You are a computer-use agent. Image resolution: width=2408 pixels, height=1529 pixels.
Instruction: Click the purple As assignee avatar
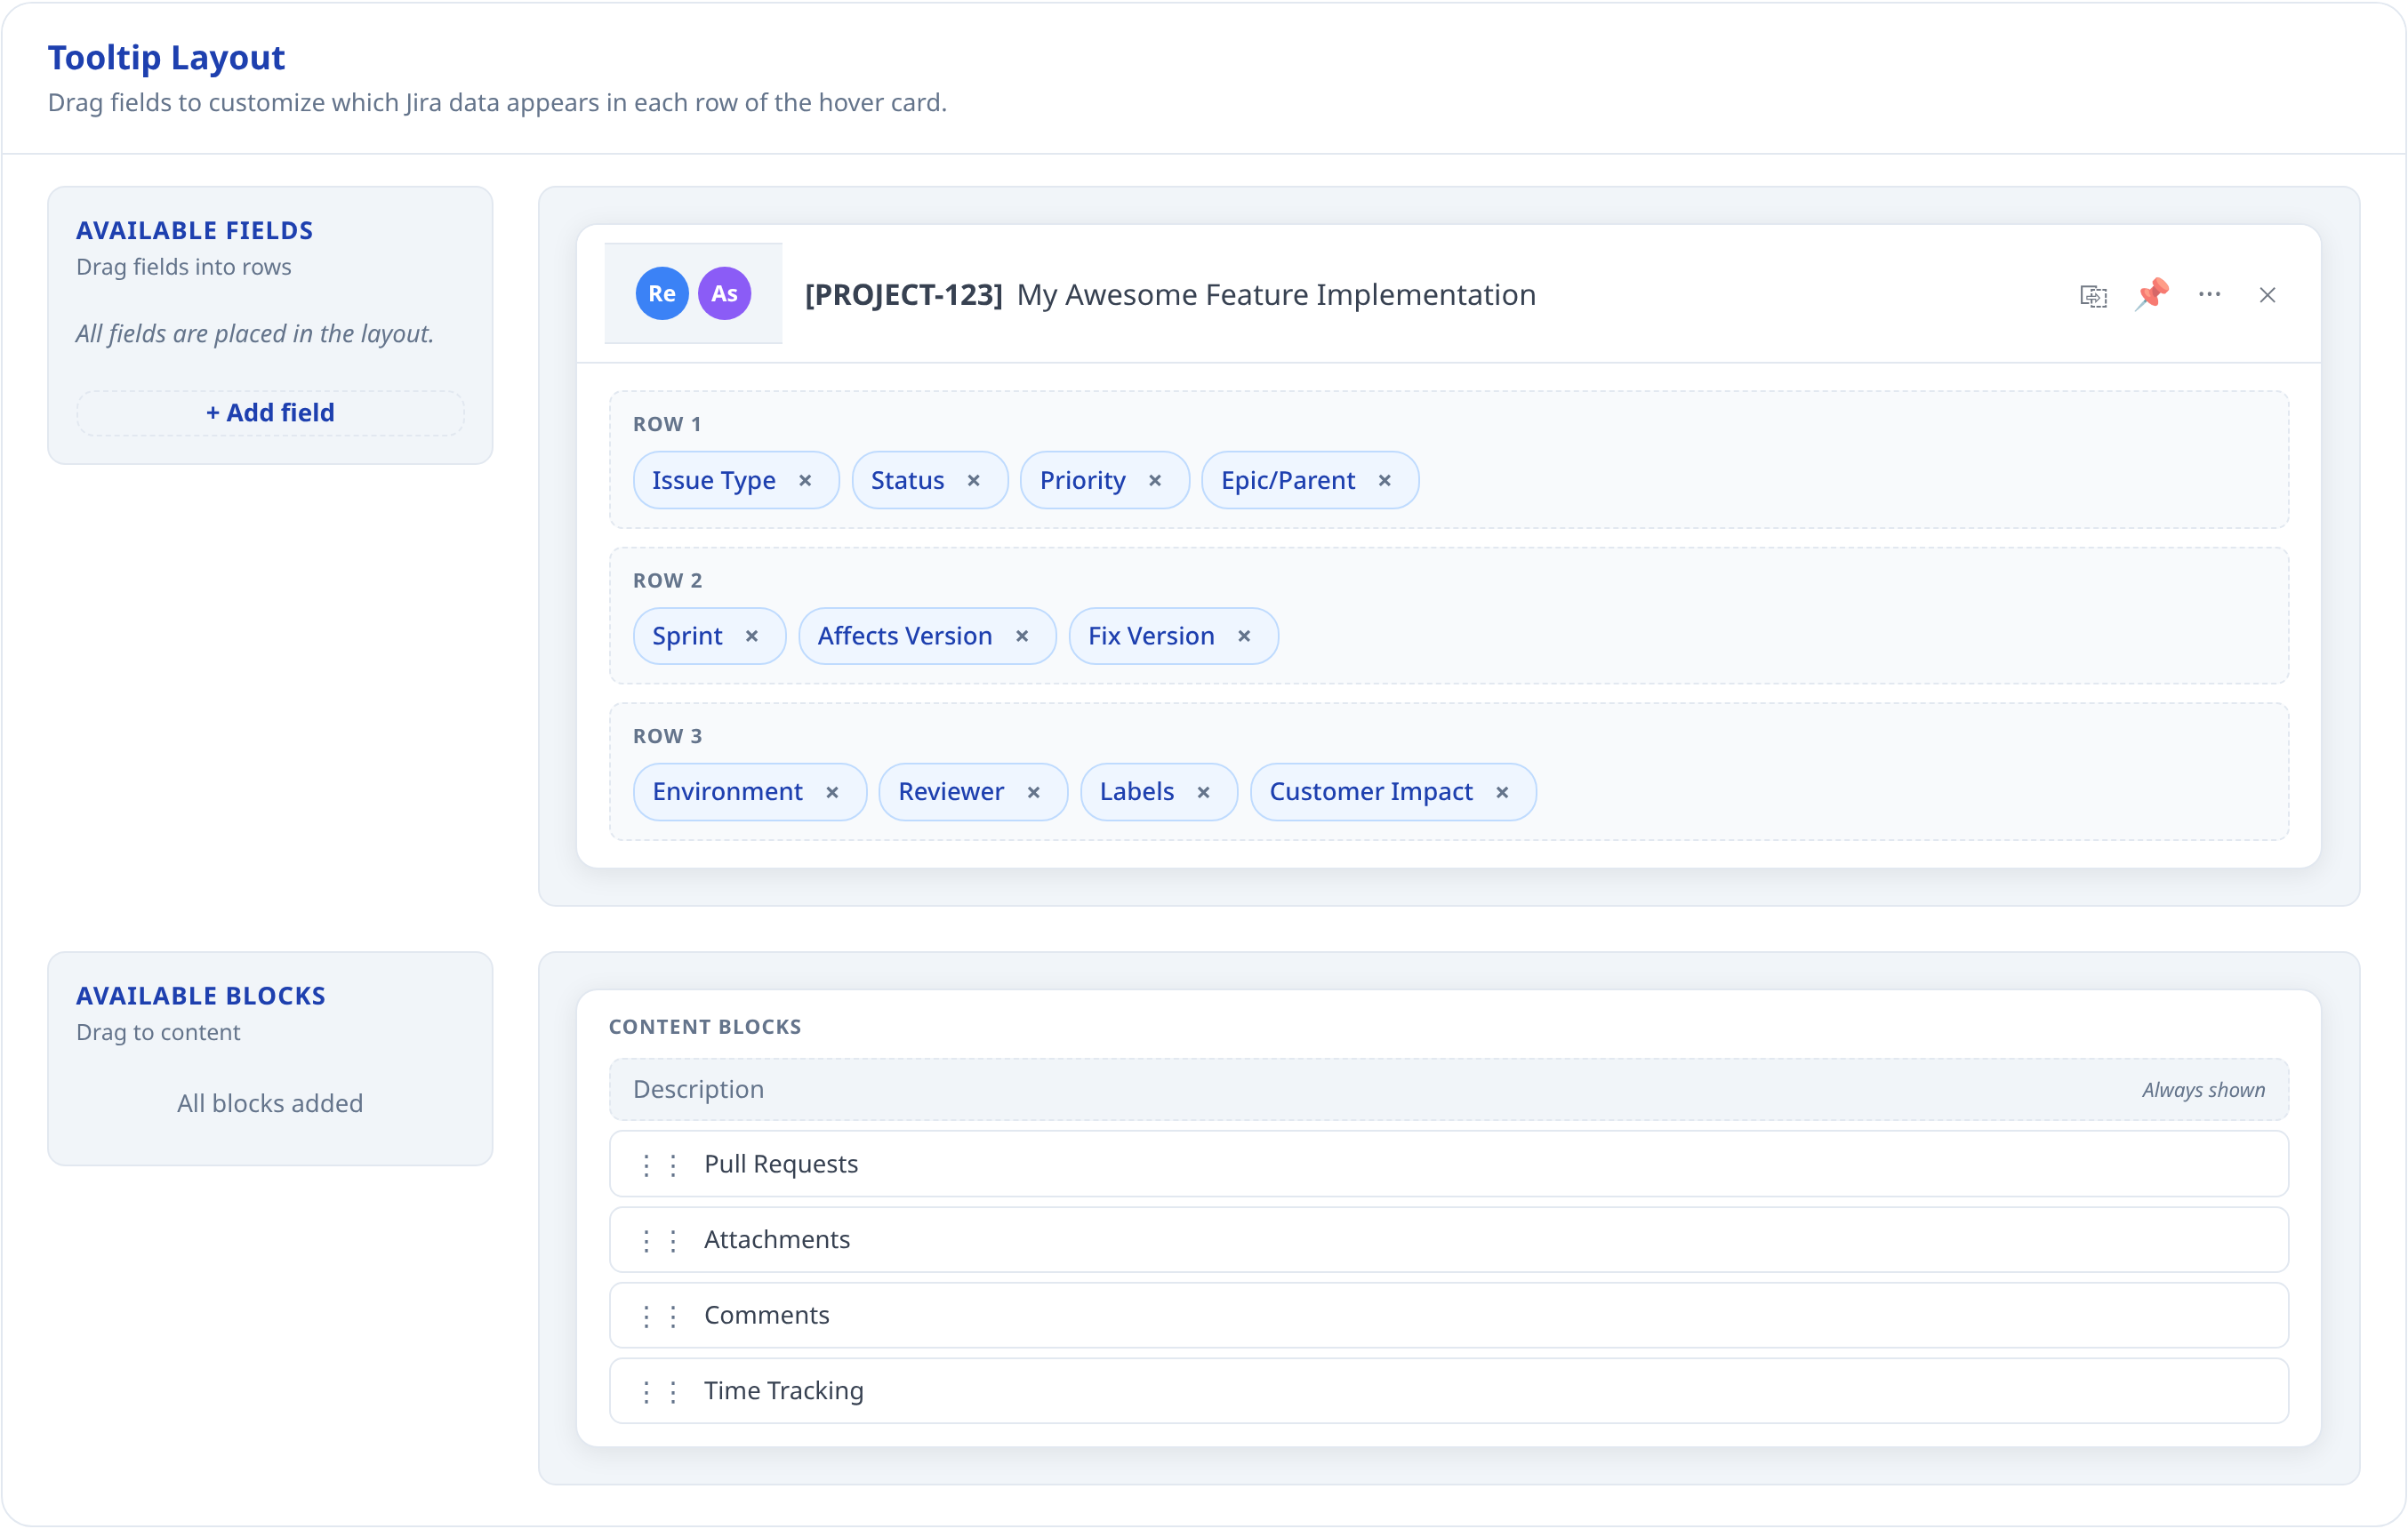point(724,294)
